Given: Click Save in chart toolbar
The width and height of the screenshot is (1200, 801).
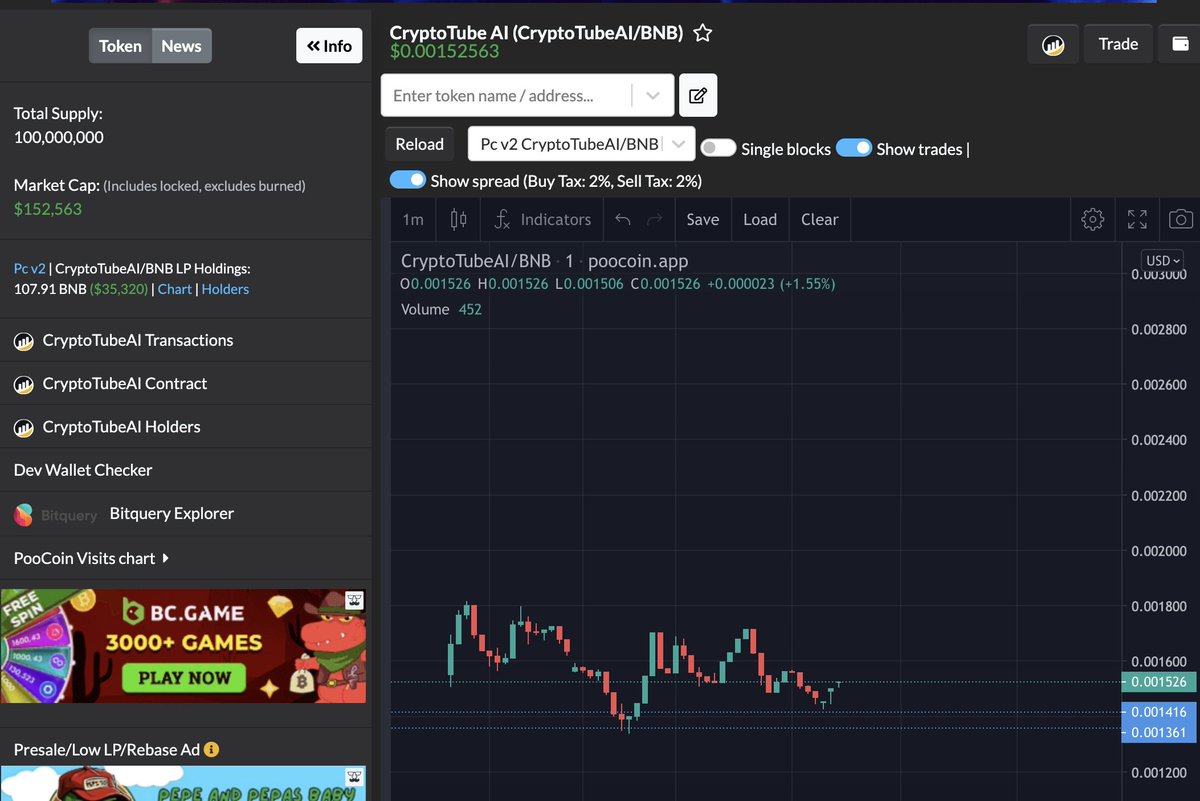Looking at the screenshot, I should (703, 219).
